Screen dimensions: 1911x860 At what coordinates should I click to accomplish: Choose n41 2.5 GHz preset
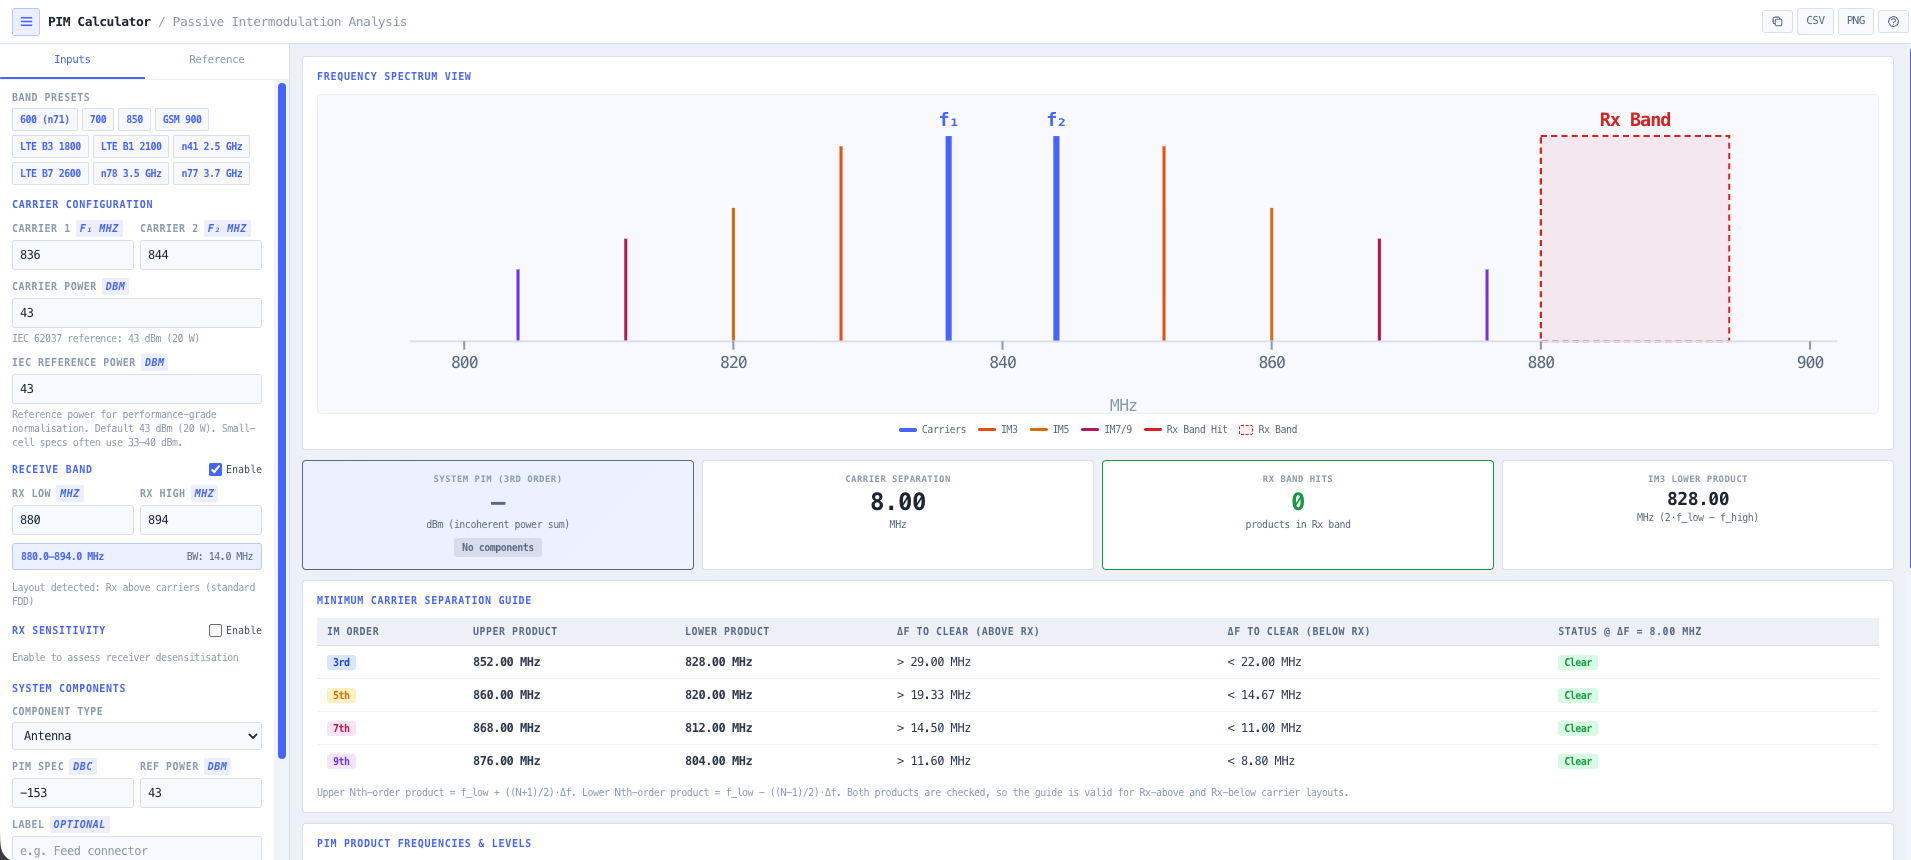(x=212, y=147)
